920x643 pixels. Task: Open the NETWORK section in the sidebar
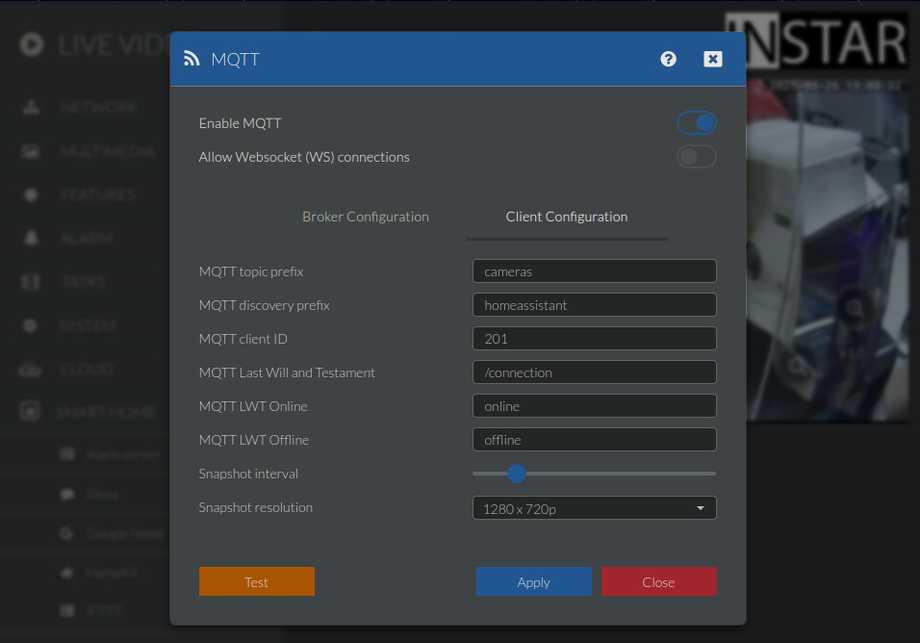pyautogui.click(x=30, y=107)
